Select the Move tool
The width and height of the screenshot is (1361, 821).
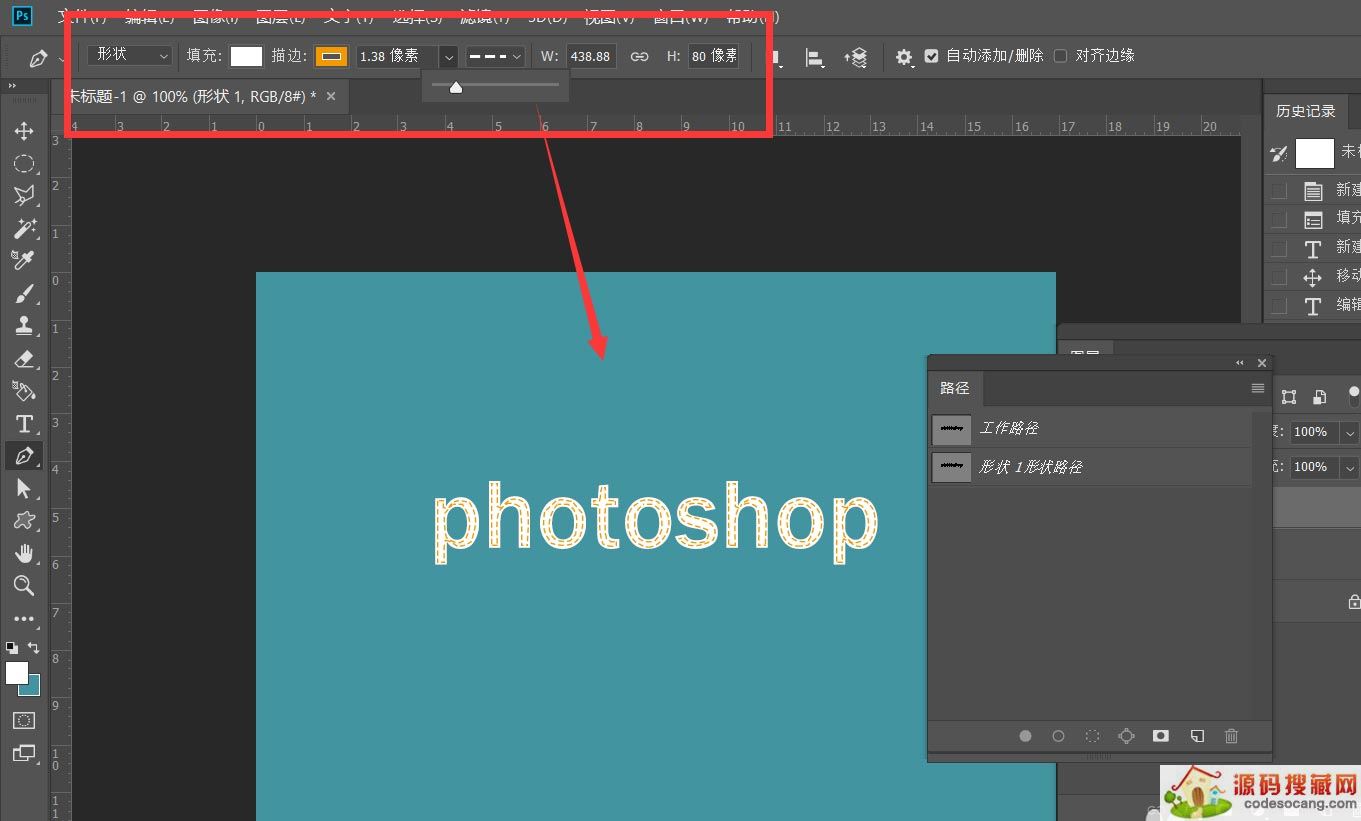[24, 131]
